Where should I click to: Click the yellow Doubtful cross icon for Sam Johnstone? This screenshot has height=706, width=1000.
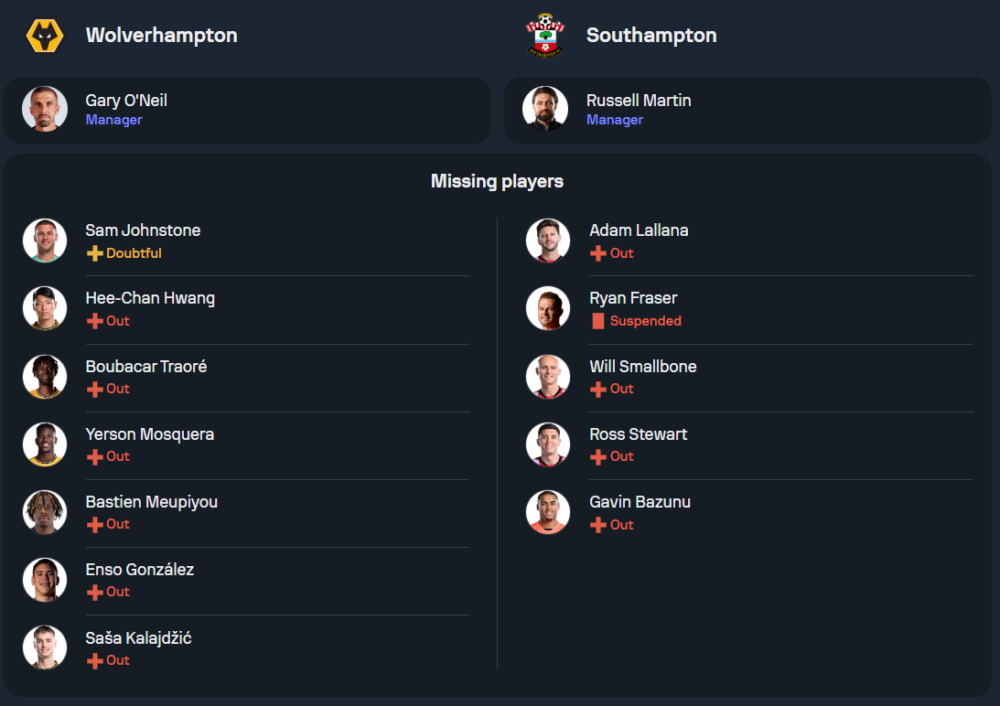(95, 254)
